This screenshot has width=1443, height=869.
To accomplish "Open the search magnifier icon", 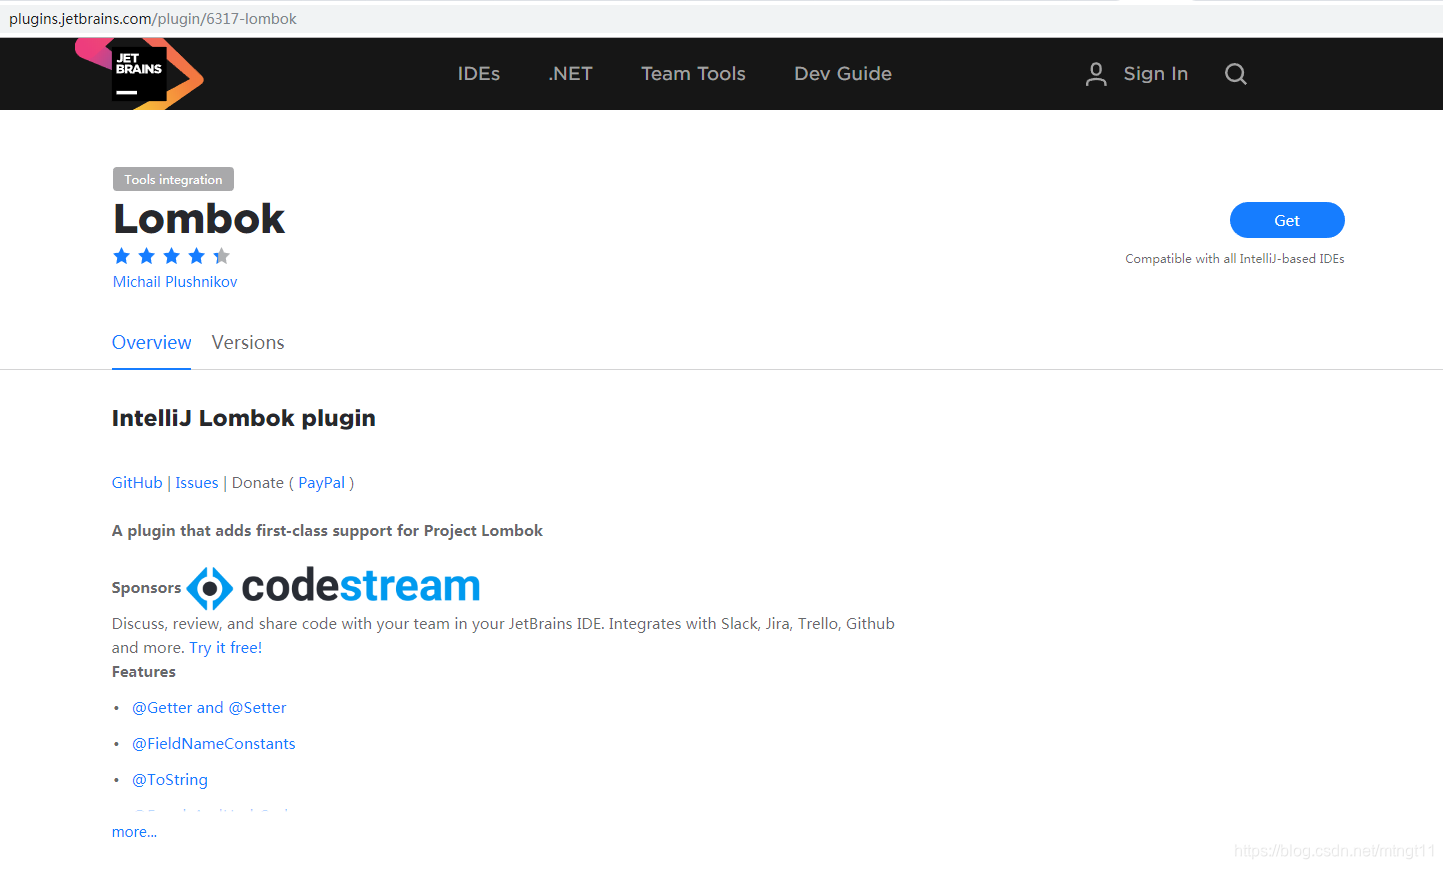I will point(1236,74).
